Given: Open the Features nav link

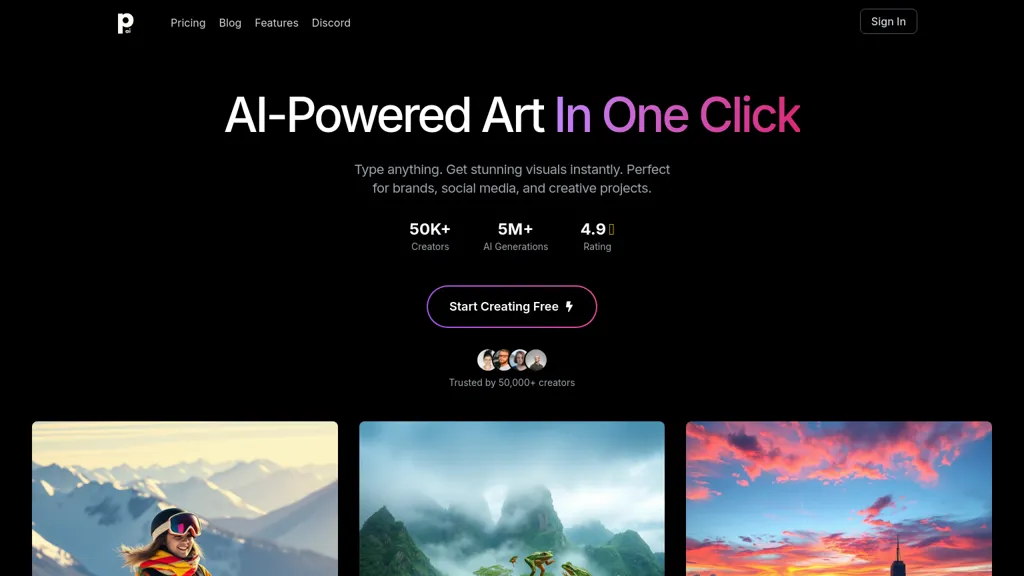Looking at the screenshot, I should 276,23.
